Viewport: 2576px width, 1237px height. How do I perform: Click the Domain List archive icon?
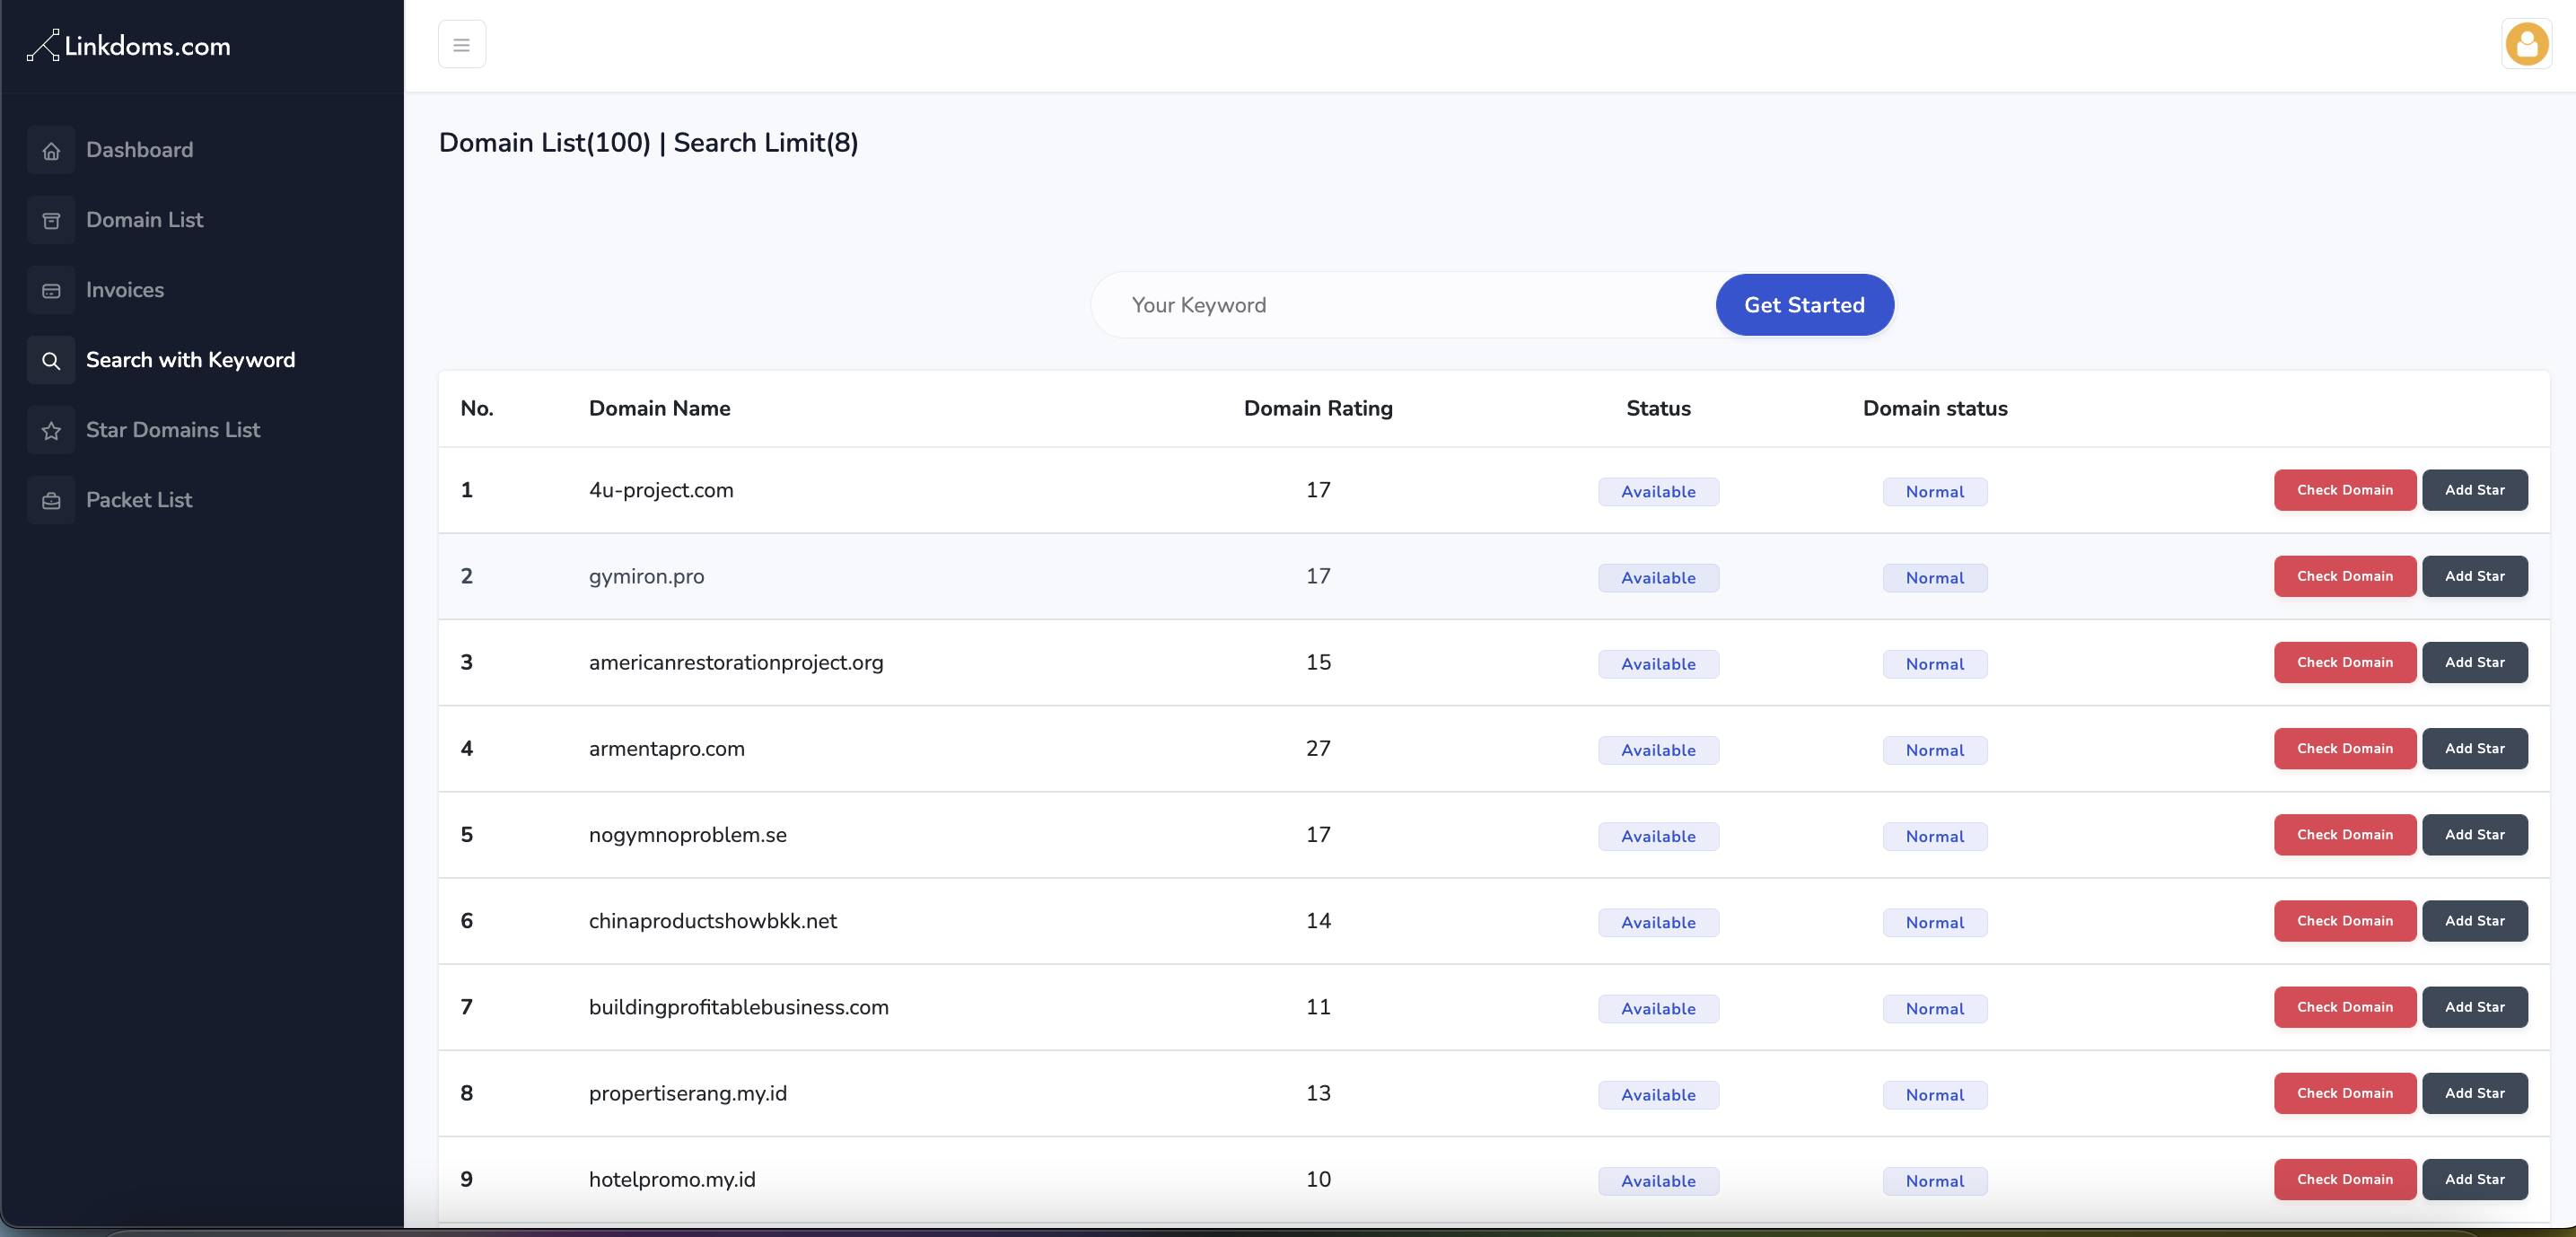click(51, 221)
